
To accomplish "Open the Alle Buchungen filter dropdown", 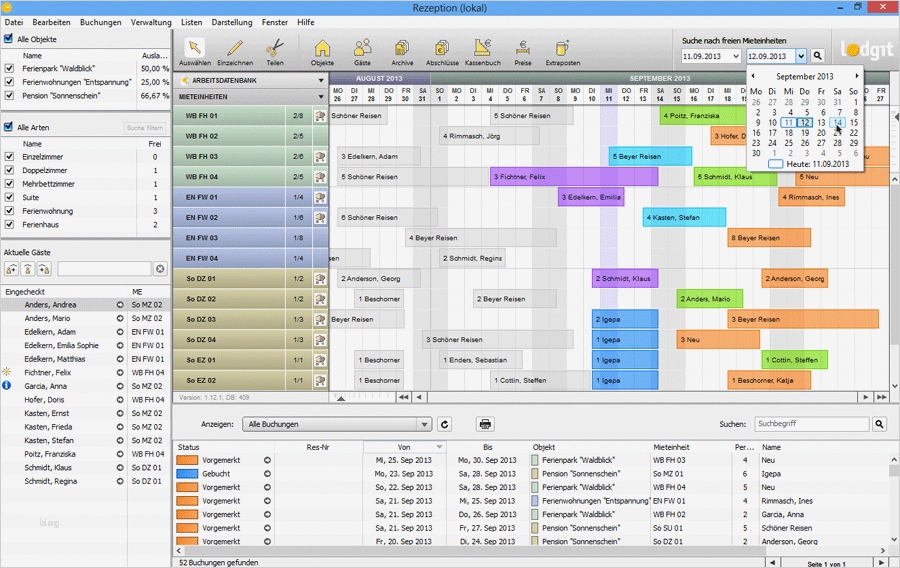I will tap(336, 425).
